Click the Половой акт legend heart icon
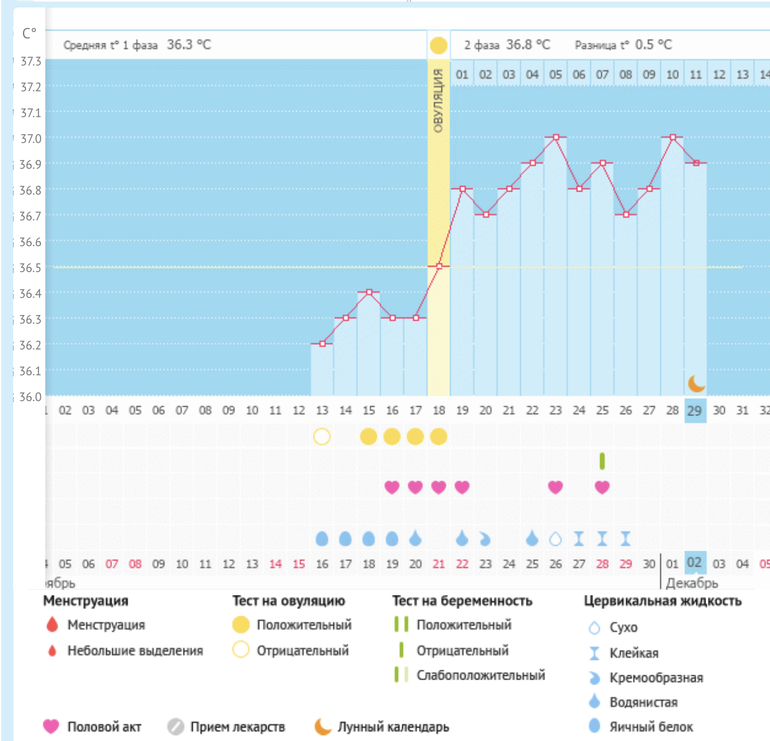The width and height of the screenshot is (770, 741). pos(51,727)
